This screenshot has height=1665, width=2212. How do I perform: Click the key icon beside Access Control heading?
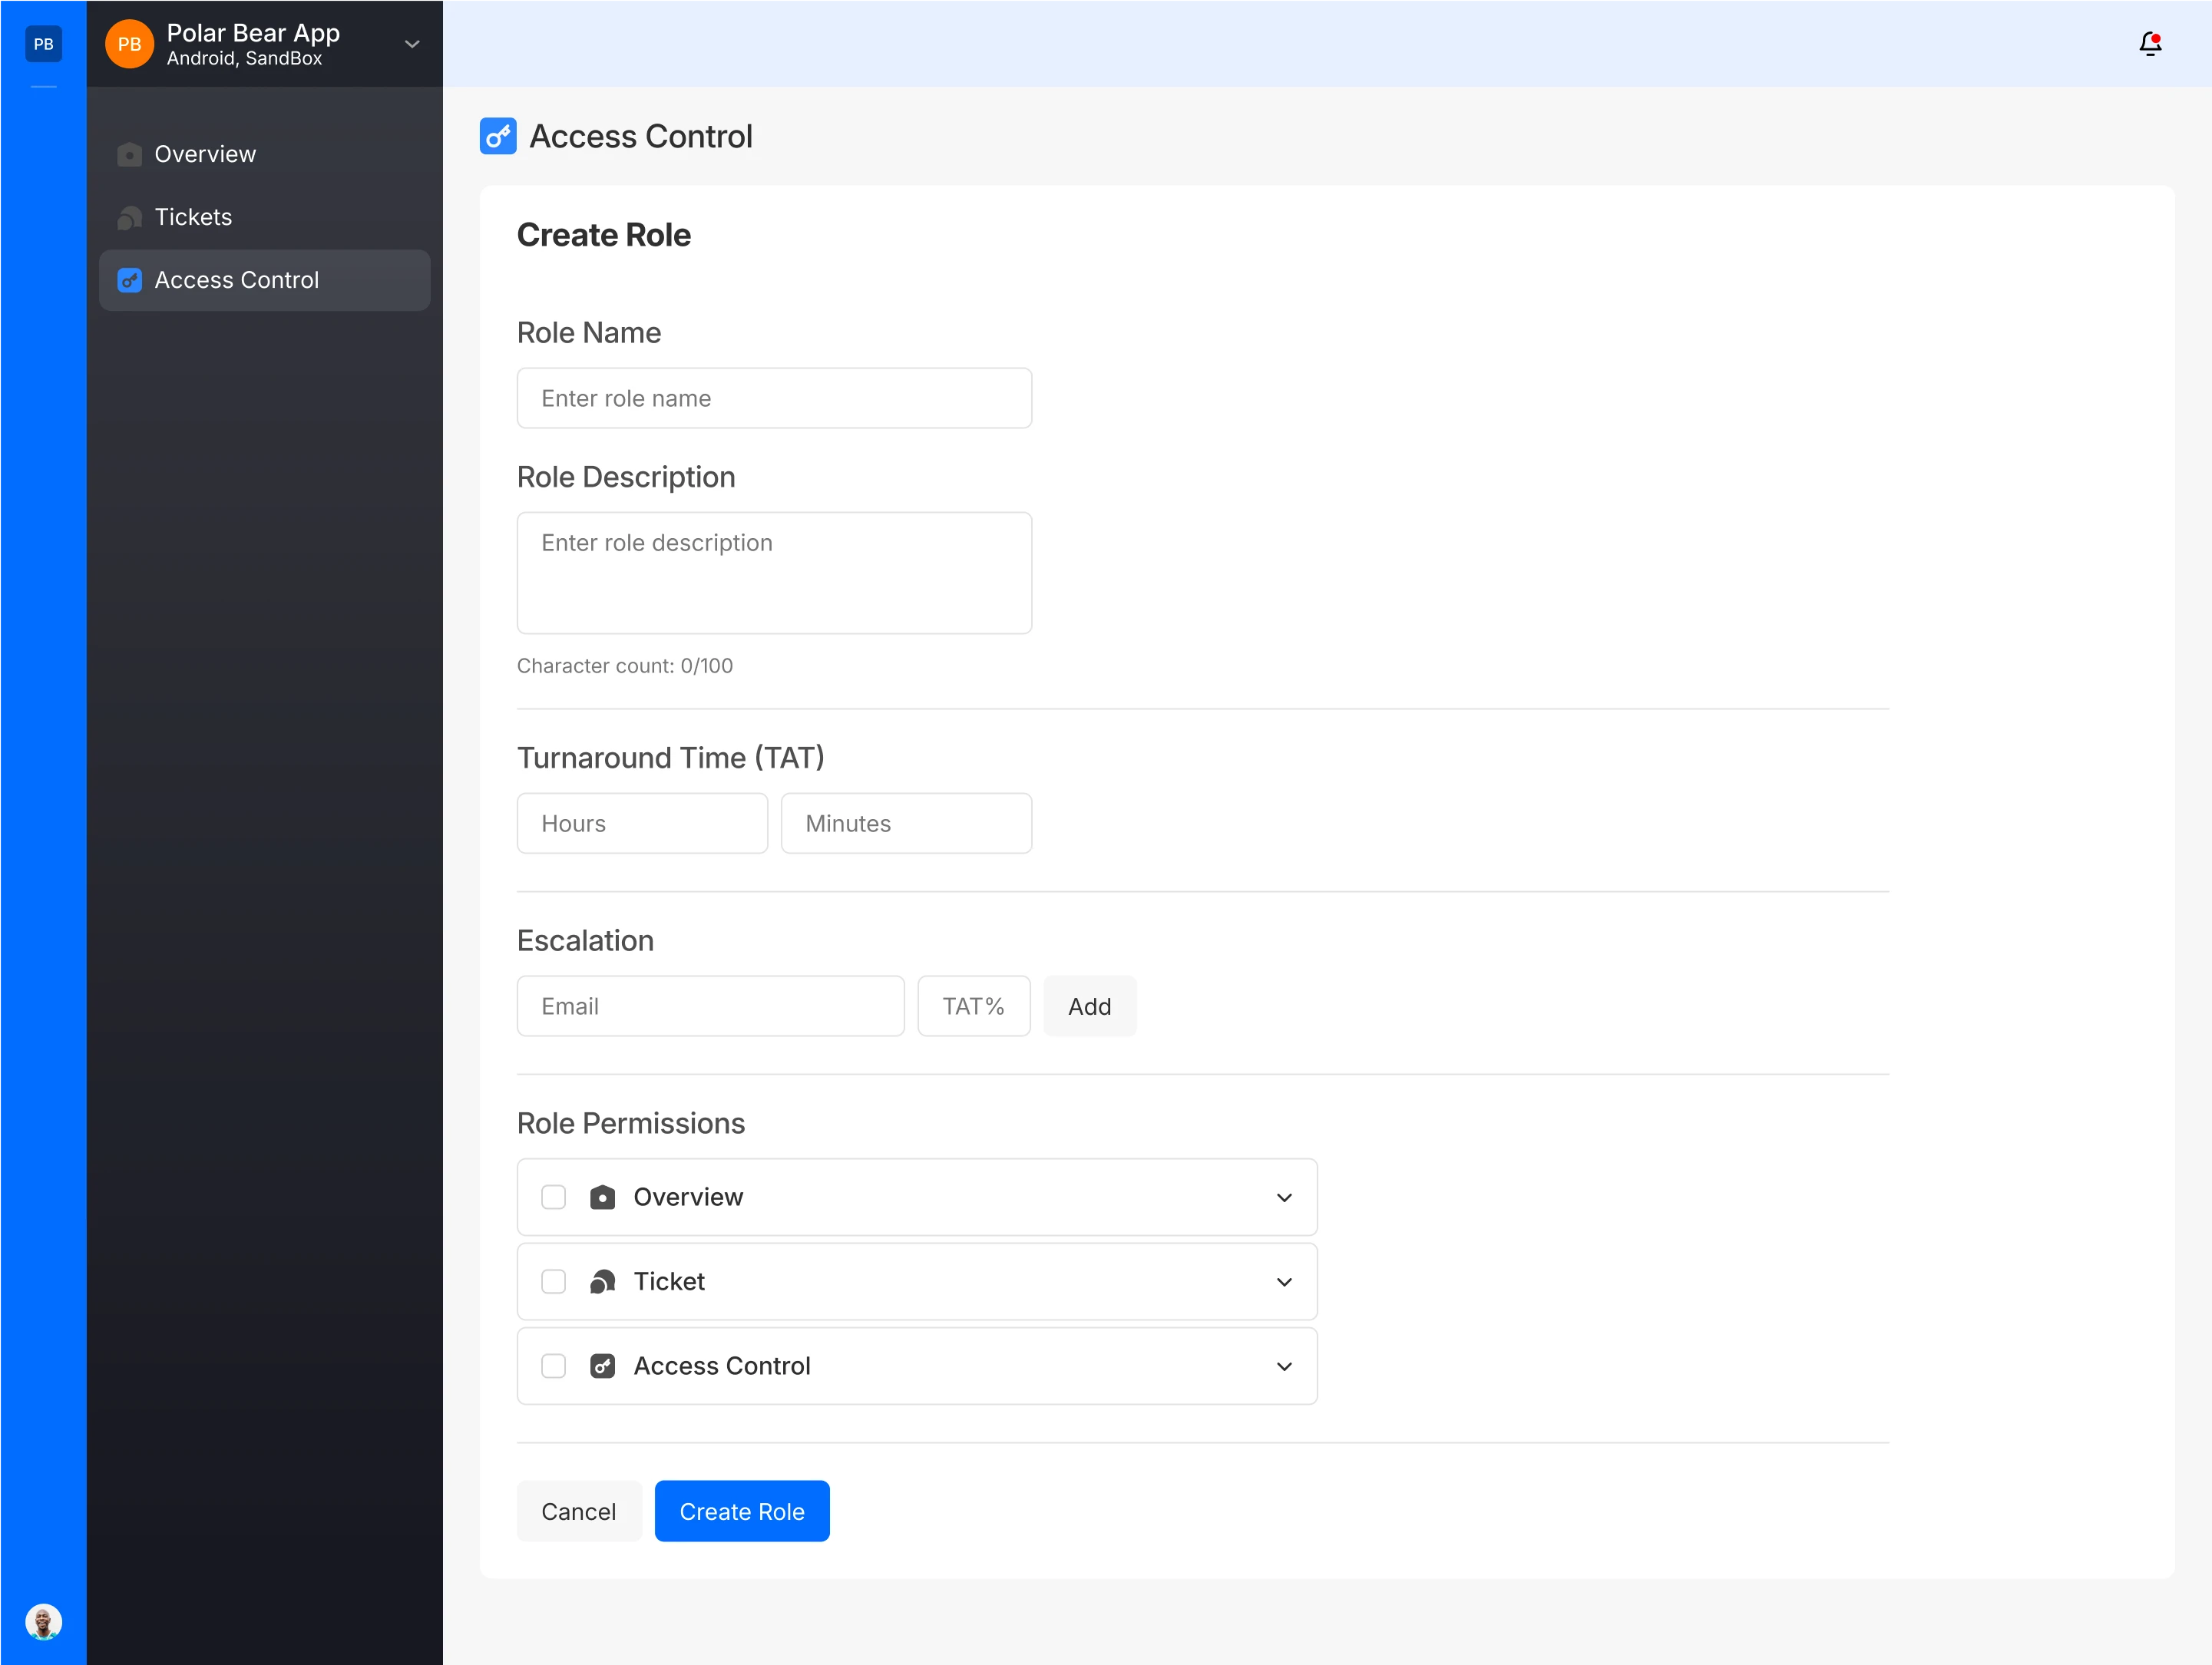[498, 136]
